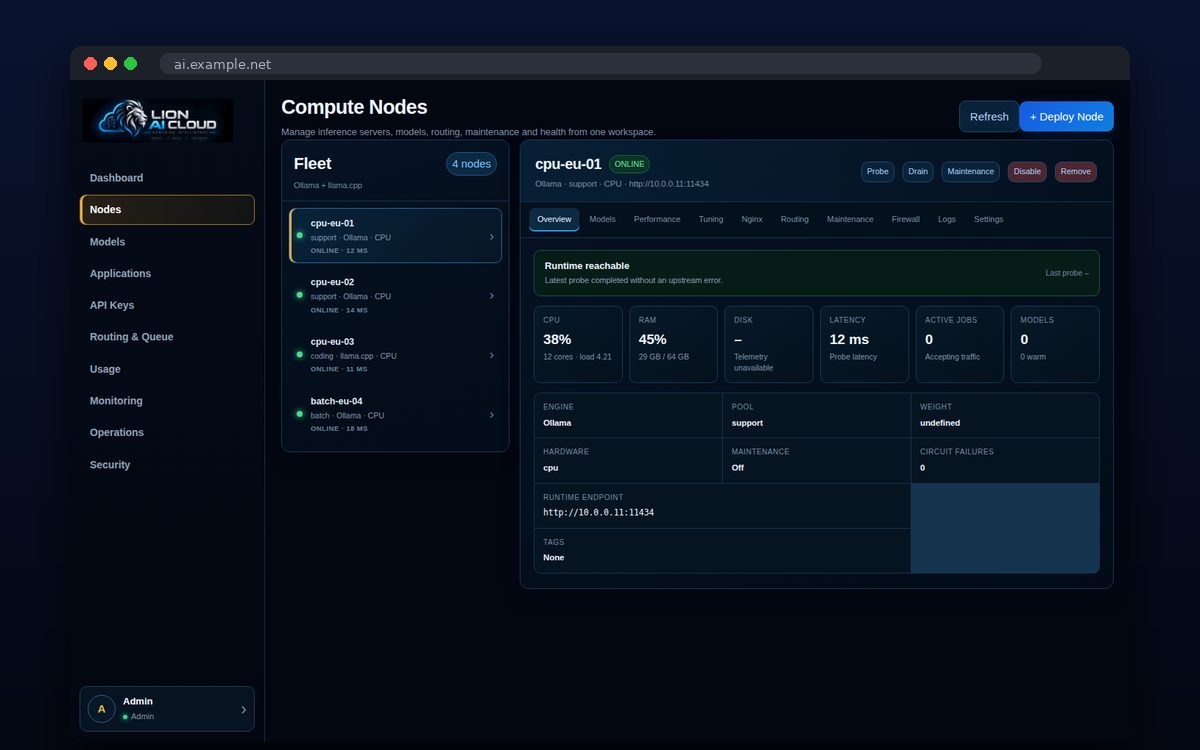1200x750 pixels.
Task: Open Applications in sidebar
Action: click(167, 273)
